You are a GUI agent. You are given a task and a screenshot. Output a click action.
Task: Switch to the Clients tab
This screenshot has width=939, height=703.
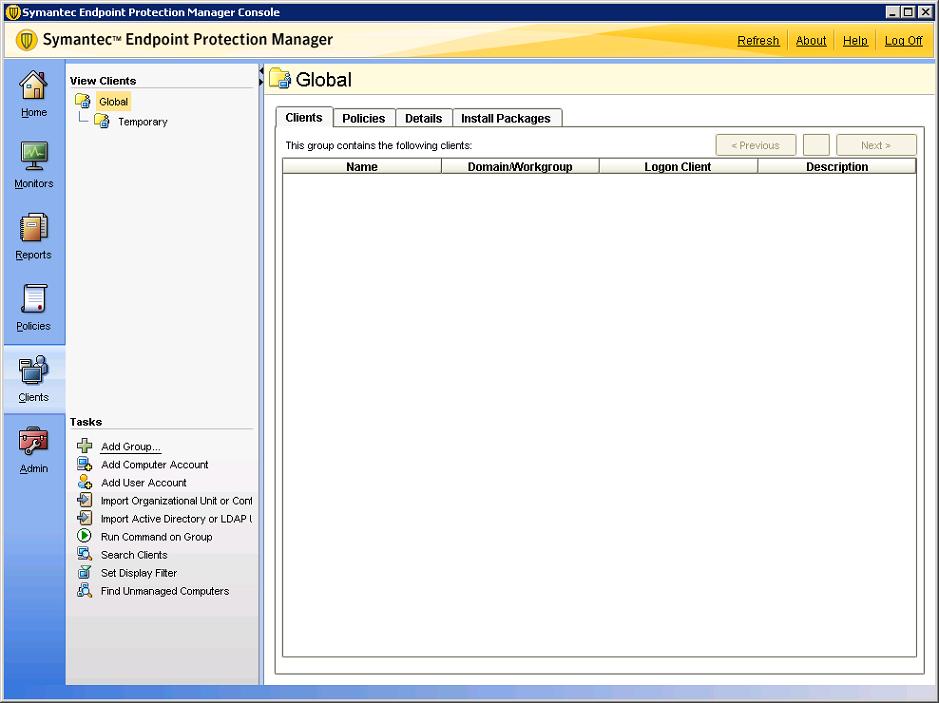click(x=304, y=117)
